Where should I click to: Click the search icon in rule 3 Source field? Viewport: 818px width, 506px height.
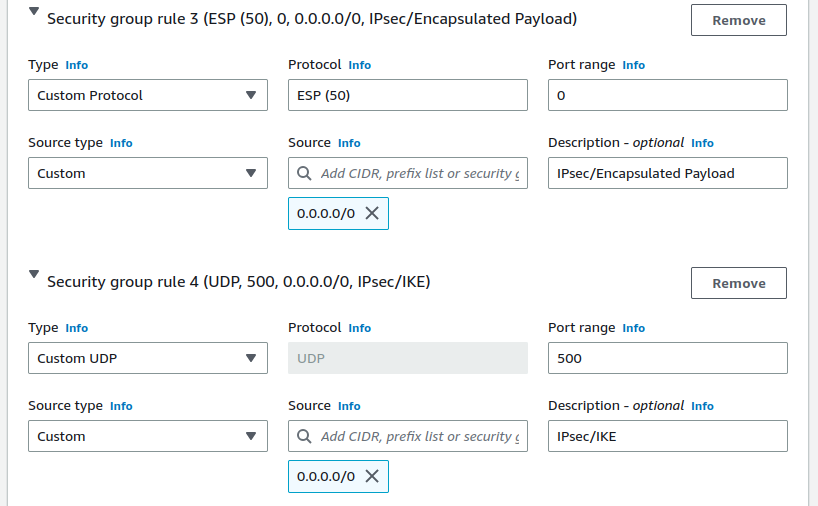[x=304, y=173]
